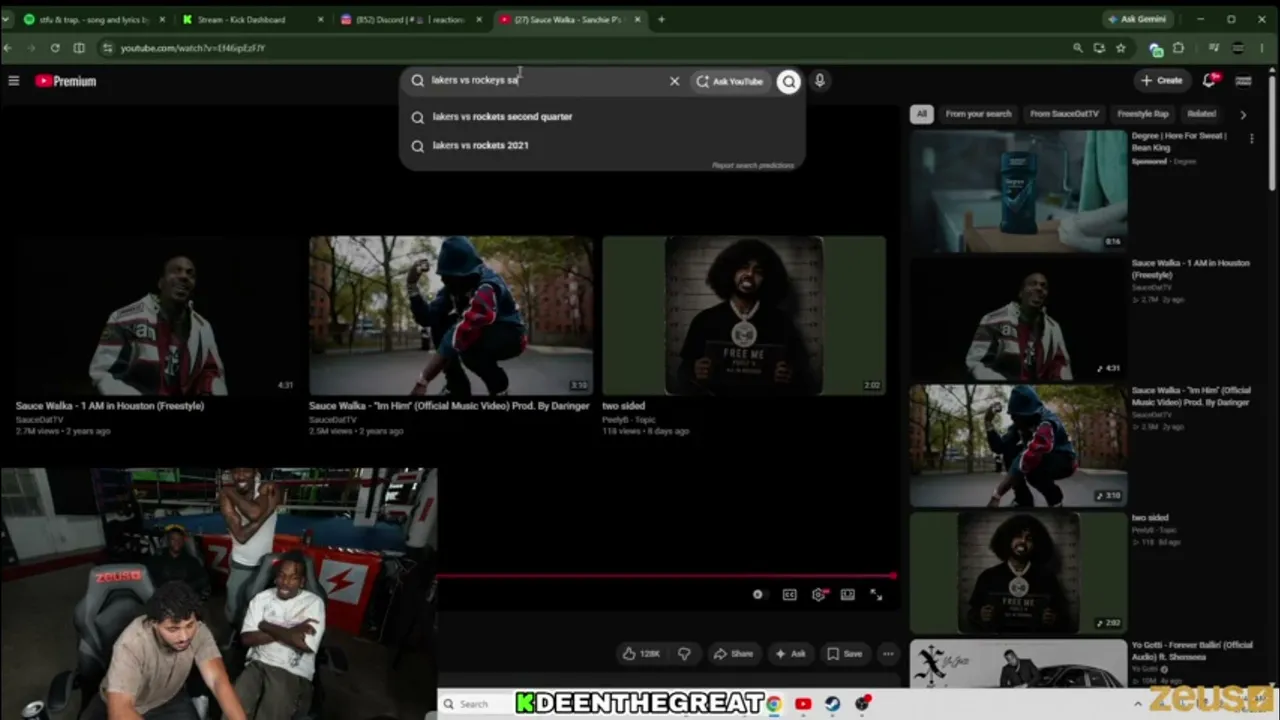The height and width of the screenshot is (720, 1280).
Task: Click the Create button
Action: coord(1161,81)
